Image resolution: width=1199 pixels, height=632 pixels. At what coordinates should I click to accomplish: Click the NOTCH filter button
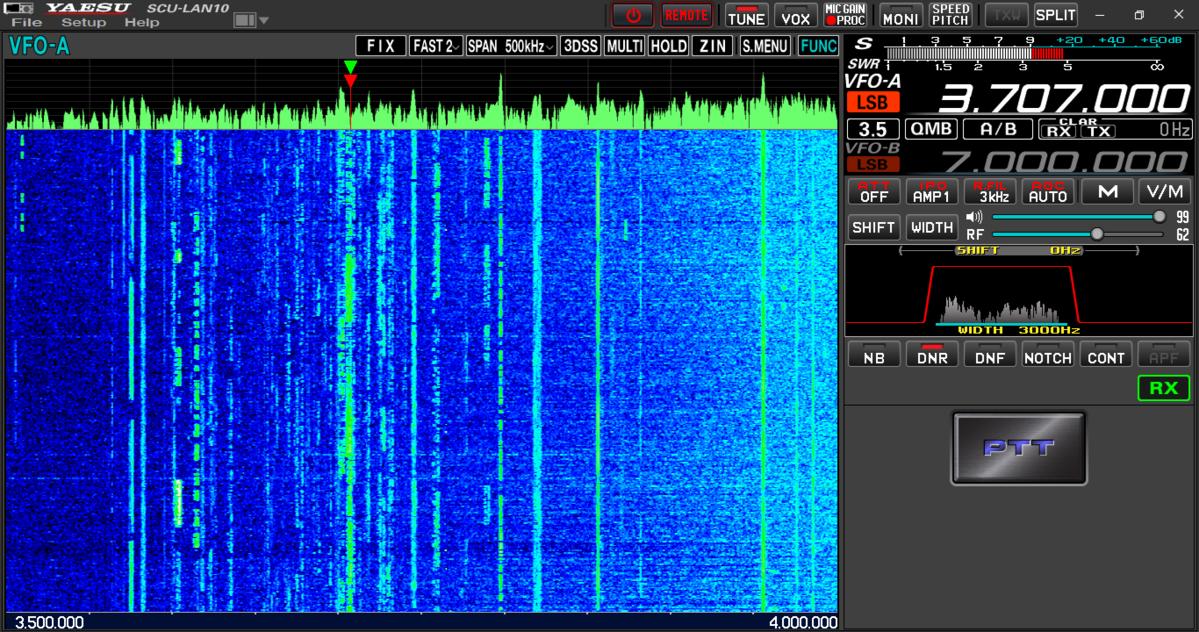1047,357
